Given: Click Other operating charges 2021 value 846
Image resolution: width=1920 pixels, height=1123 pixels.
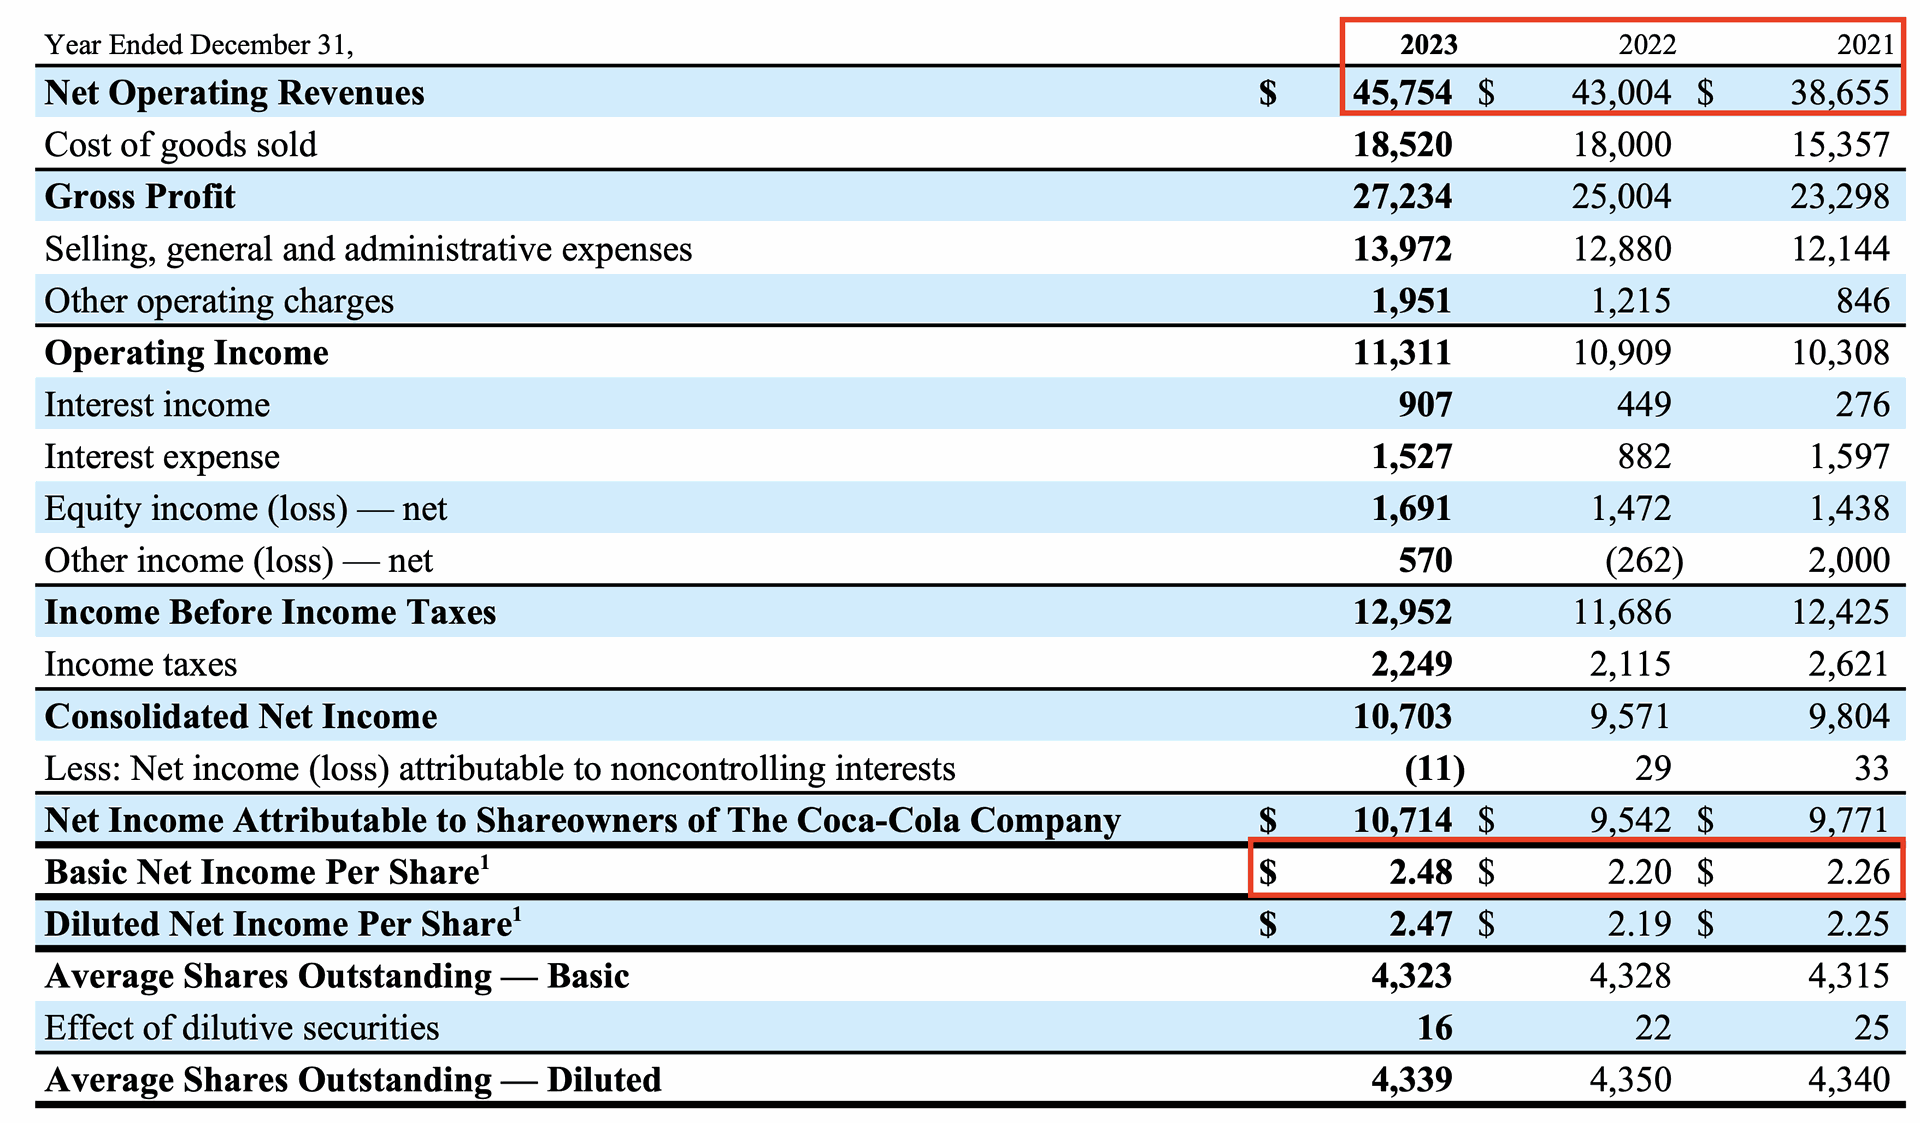Looking at the screenshot, I should click(x=1862, y=301).
